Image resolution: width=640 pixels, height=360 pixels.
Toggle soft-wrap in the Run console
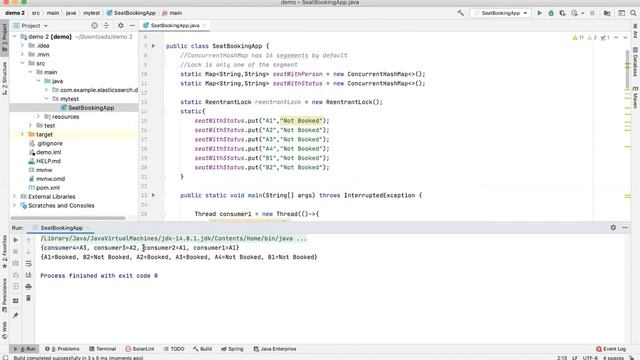(x=28, y=264)
